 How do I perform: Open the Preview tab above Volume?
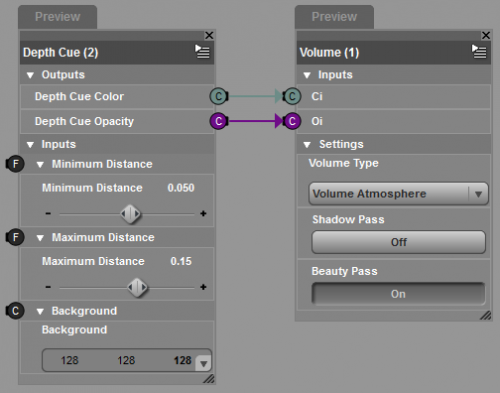pyautogui.click(x=334, y=17)
